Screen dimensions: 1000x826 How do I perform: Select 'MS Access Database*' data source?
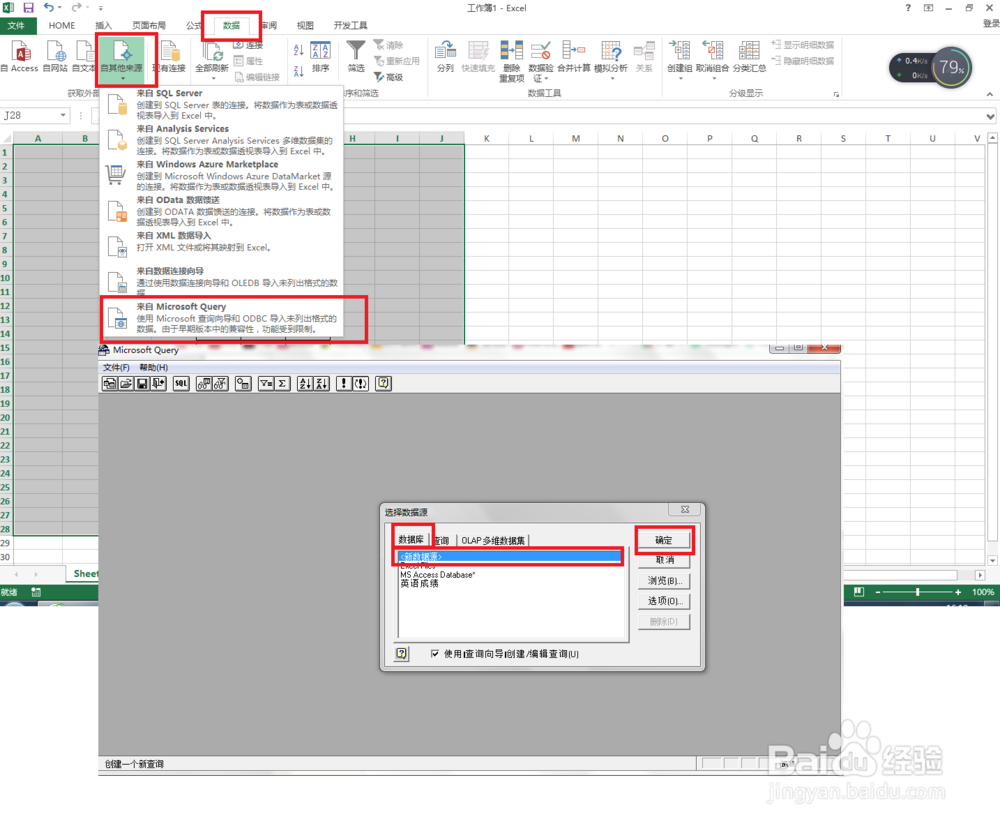click(438, 575)
